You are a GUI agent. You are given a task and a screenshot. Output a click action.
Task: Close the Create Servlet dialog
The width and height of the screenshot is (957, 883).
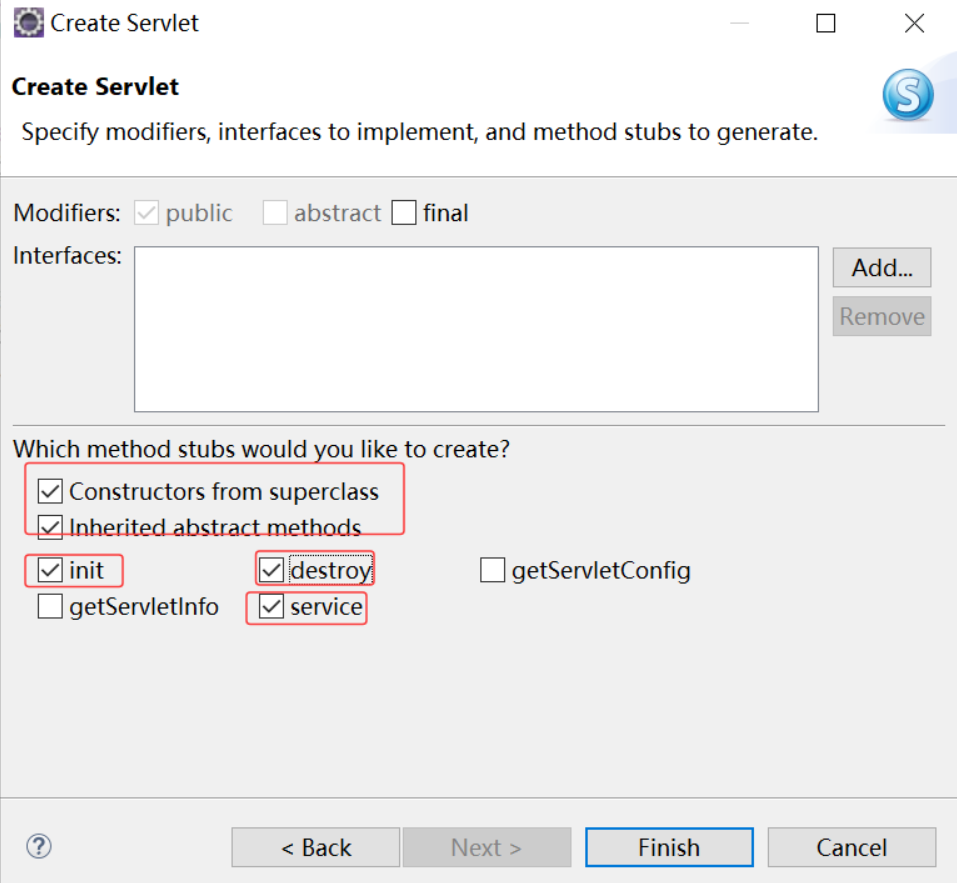(914, 23)
